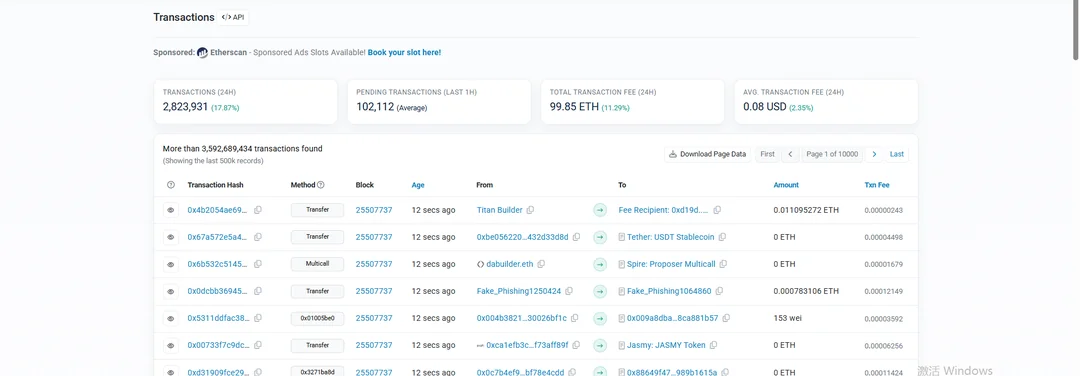Go to previous page with left chevron
The image size is (1080, 376).
[x=790, y=154]
